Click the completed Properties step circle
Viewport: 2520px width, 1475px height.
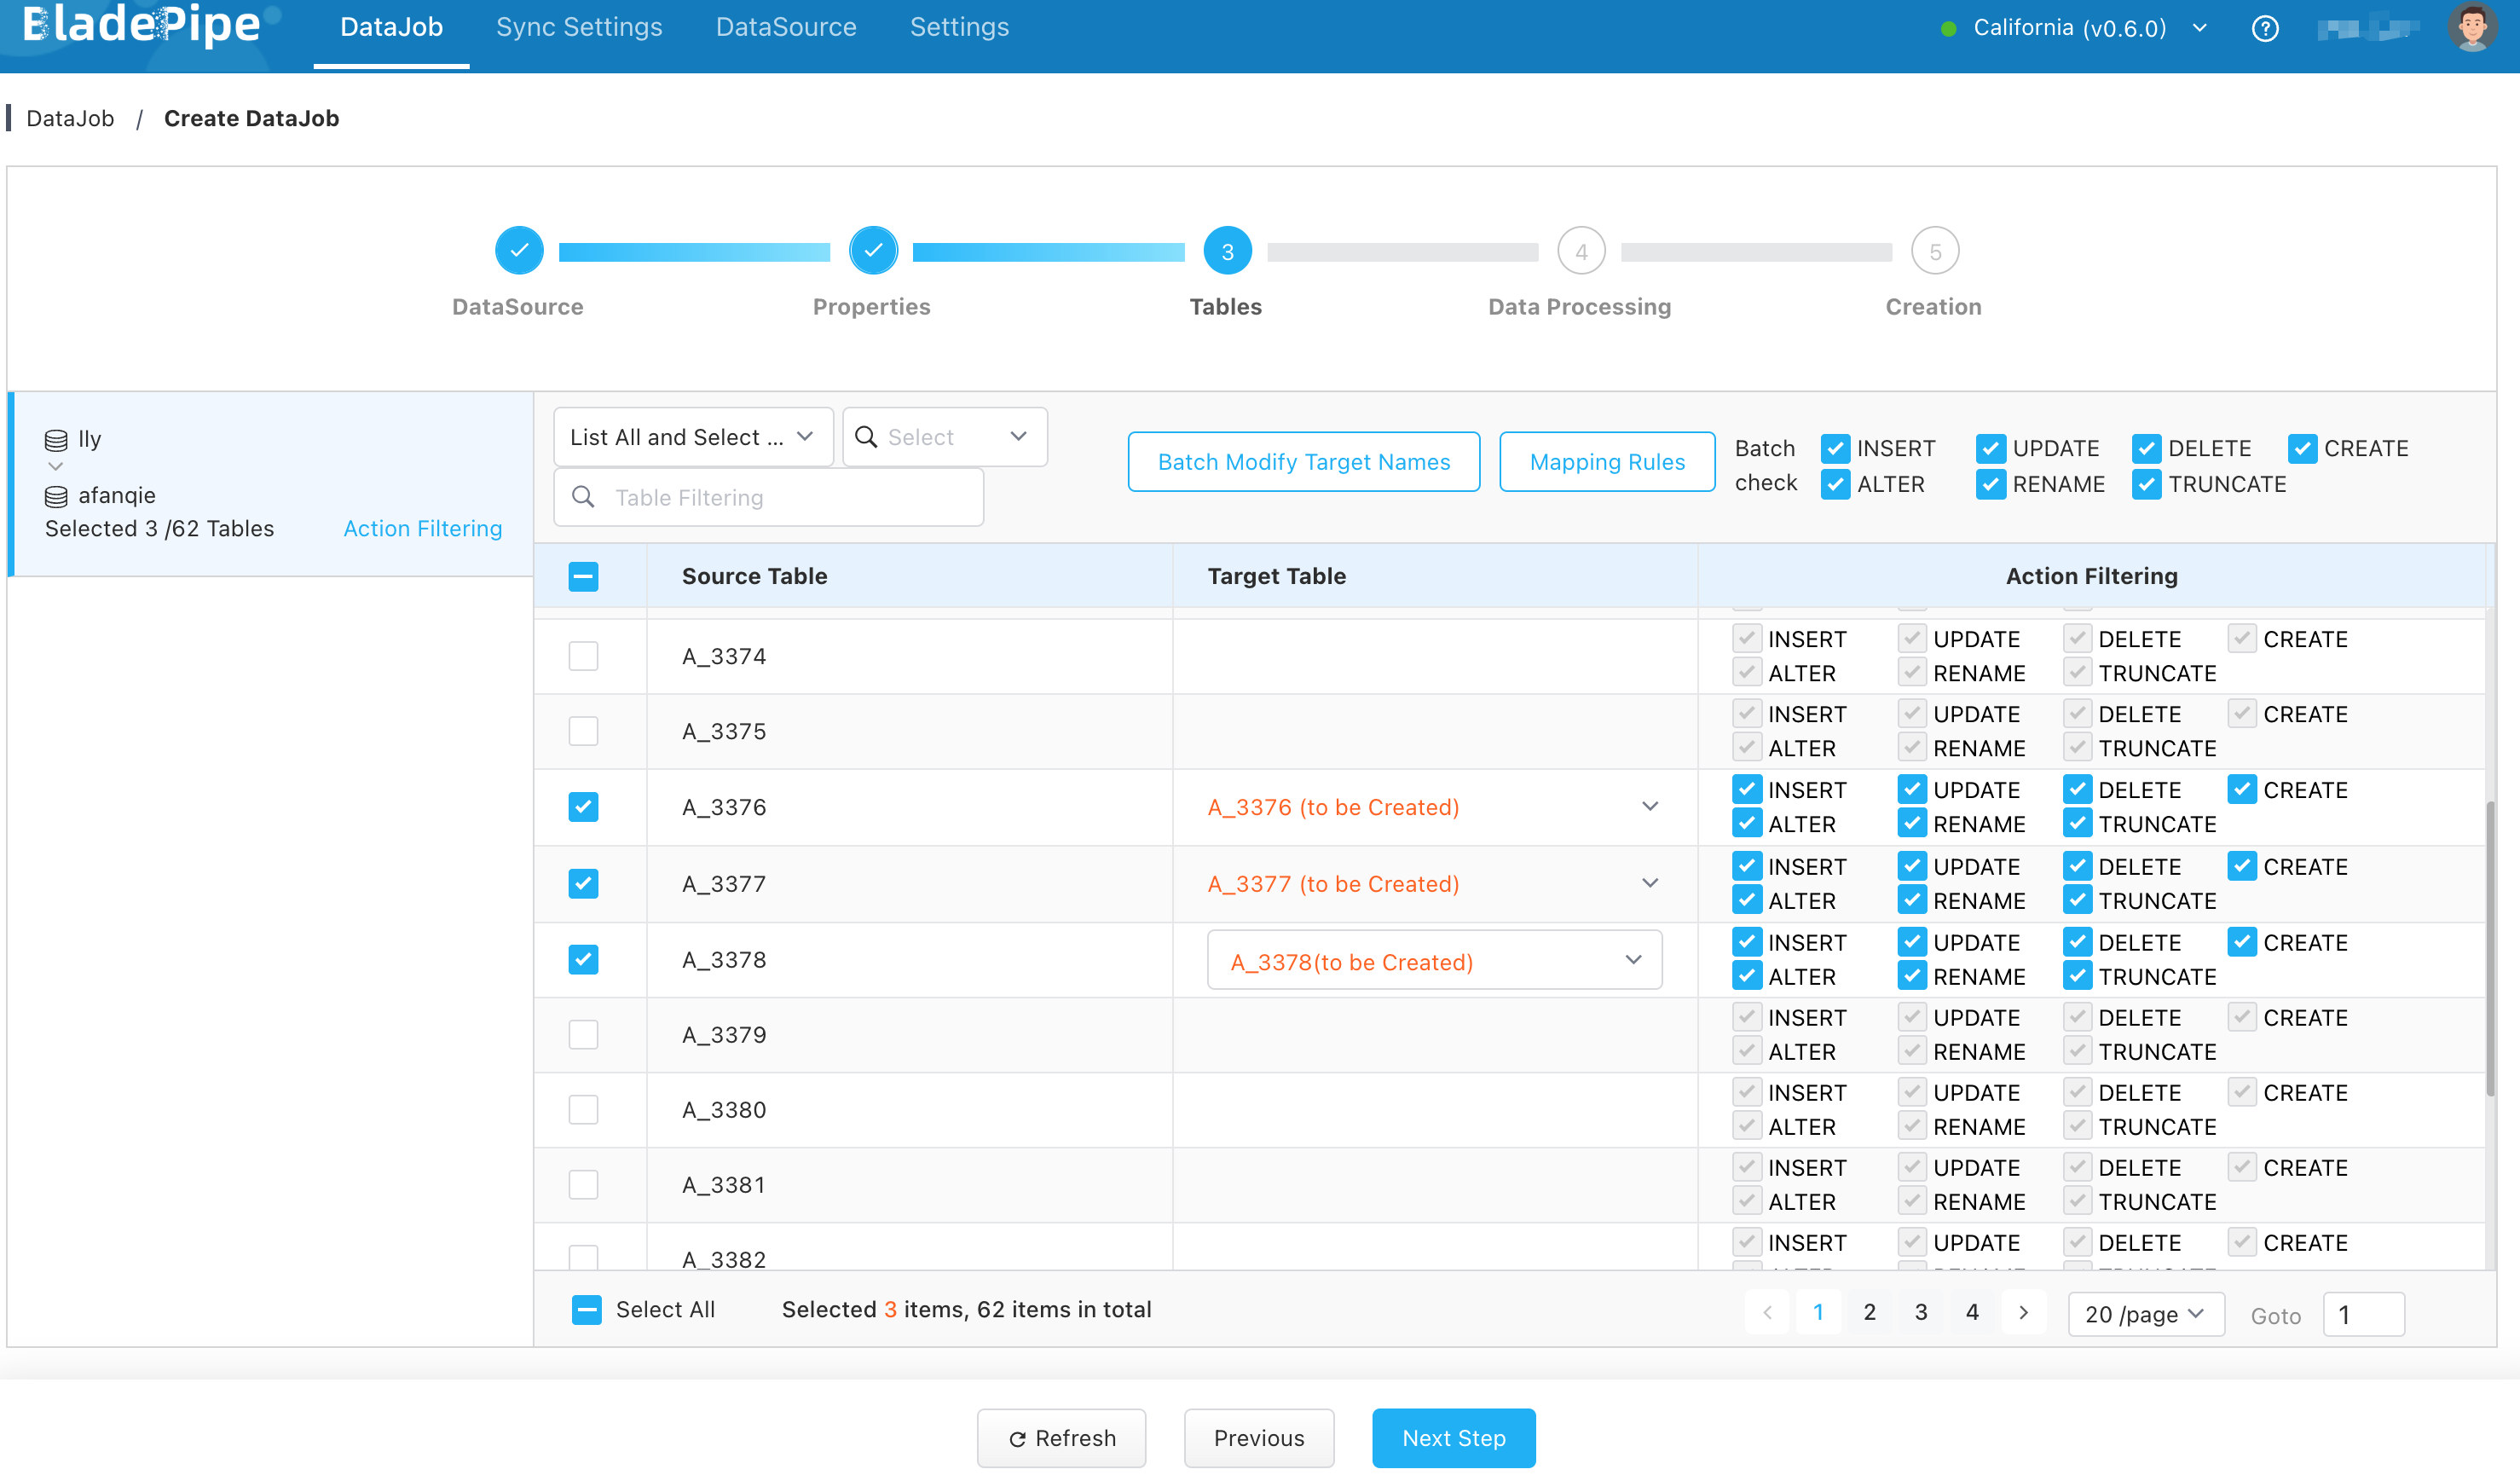(x=873, y=251)
